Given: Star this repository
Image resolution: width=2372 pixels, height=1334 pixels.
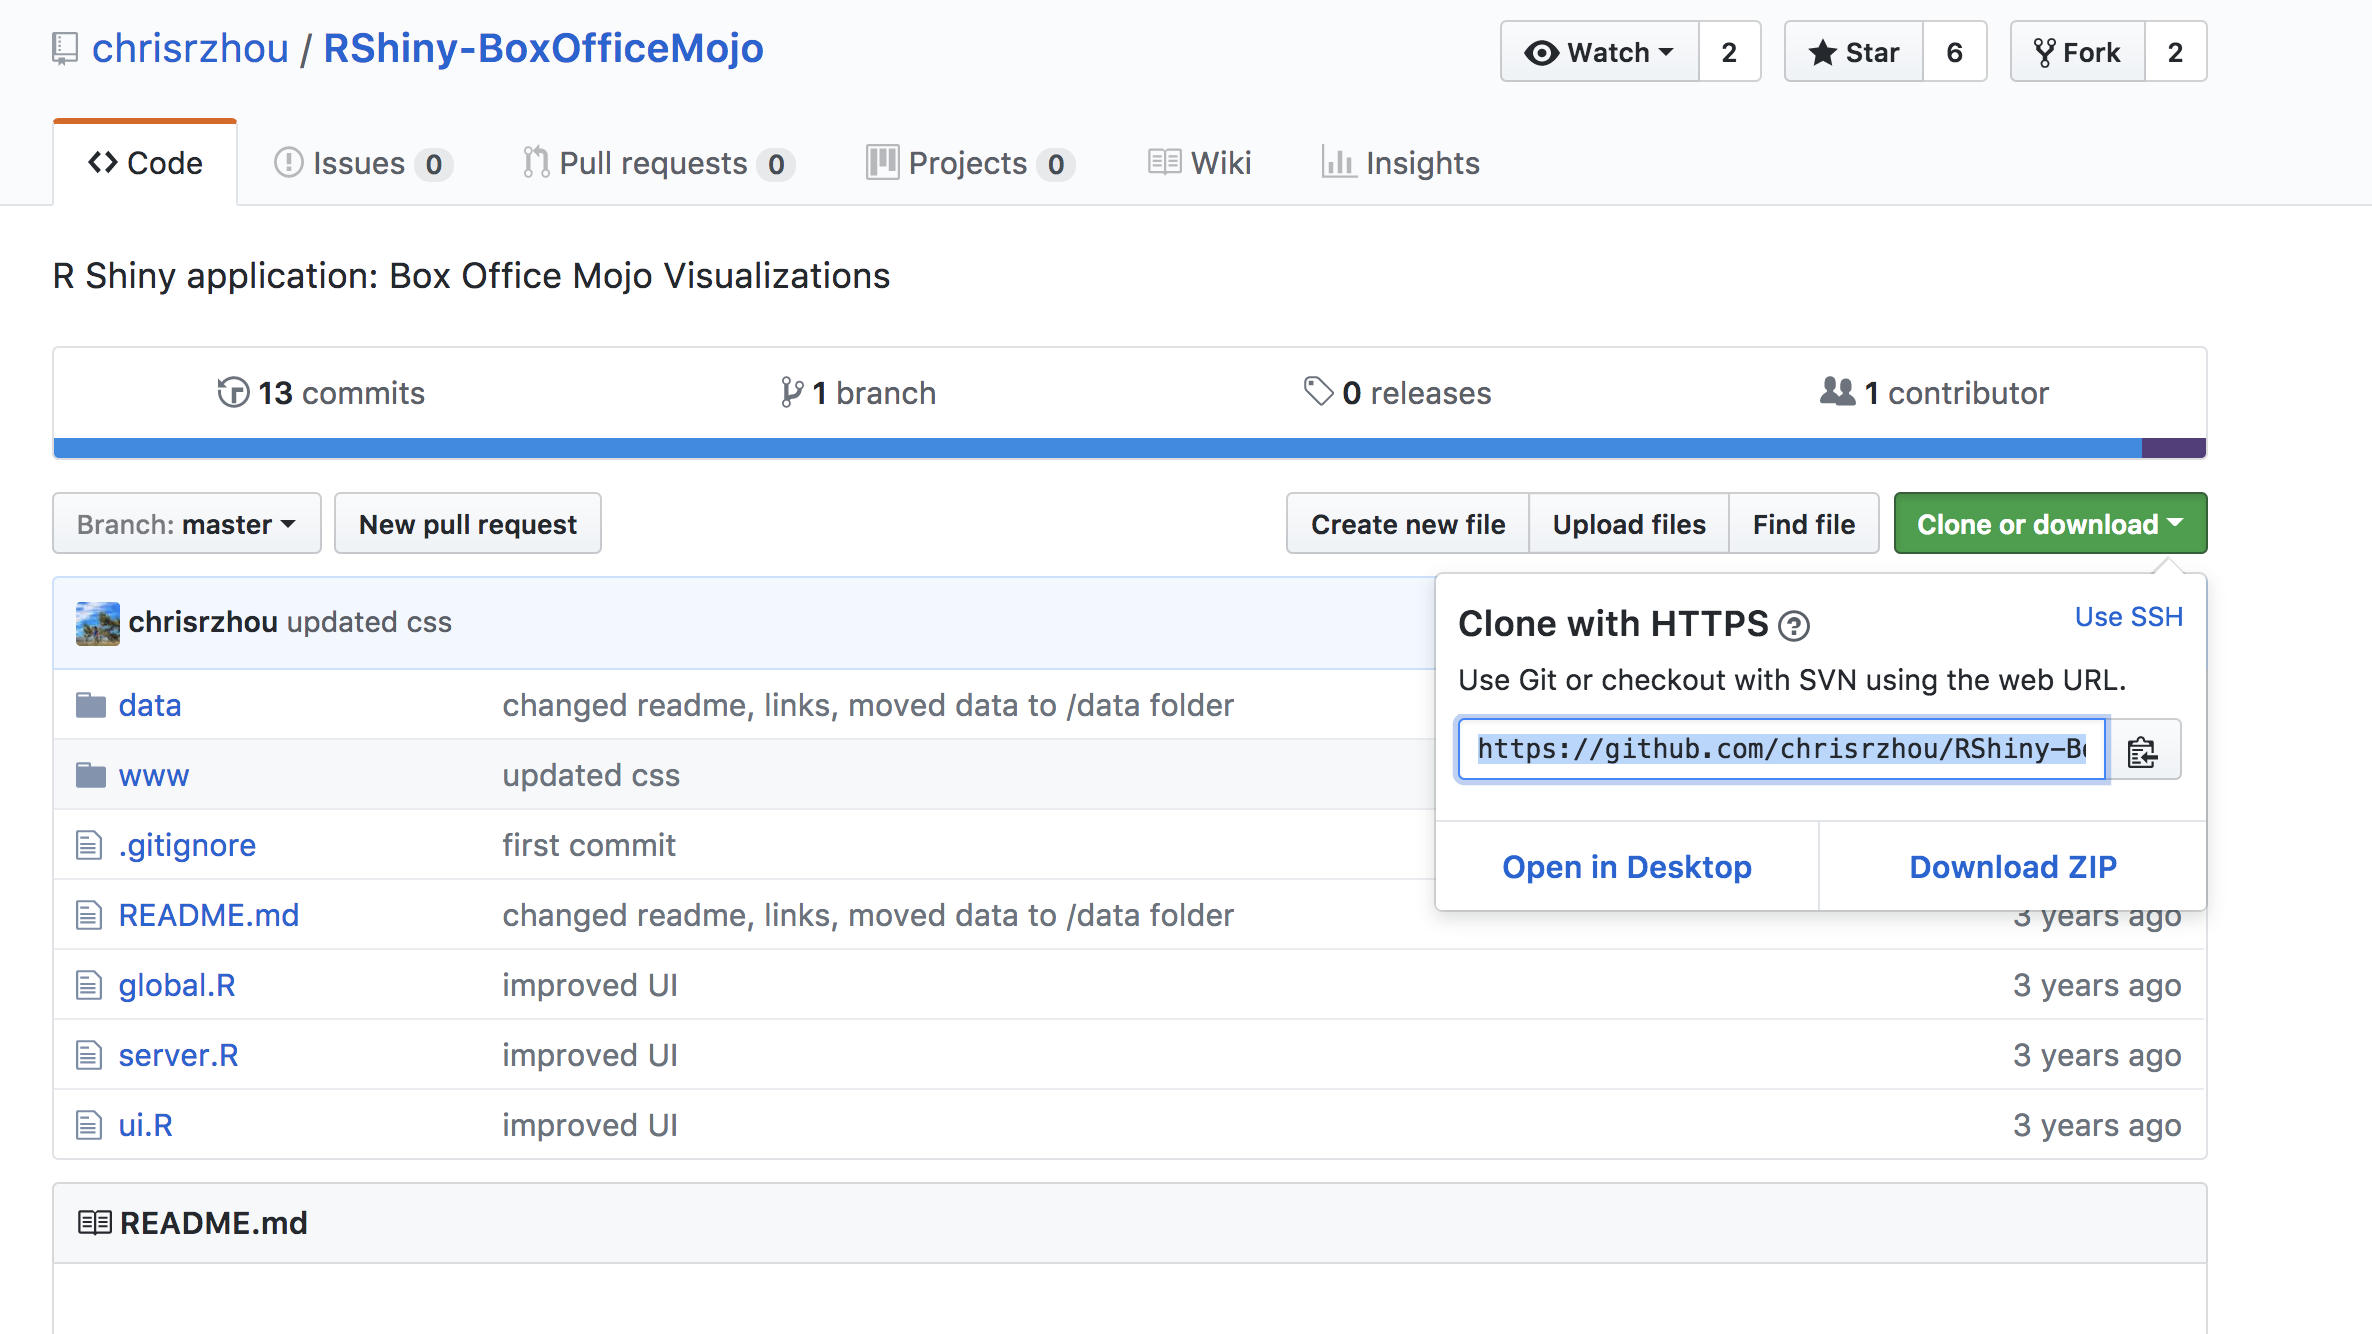Looking at the screenshot, I should 1854,52.
